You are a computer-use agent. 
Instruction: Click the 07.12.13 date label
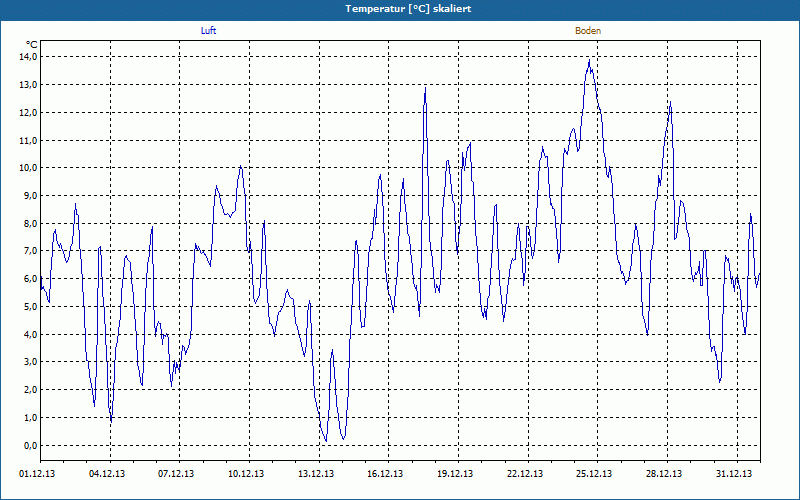pyautogui.click(x=176, y=473)
